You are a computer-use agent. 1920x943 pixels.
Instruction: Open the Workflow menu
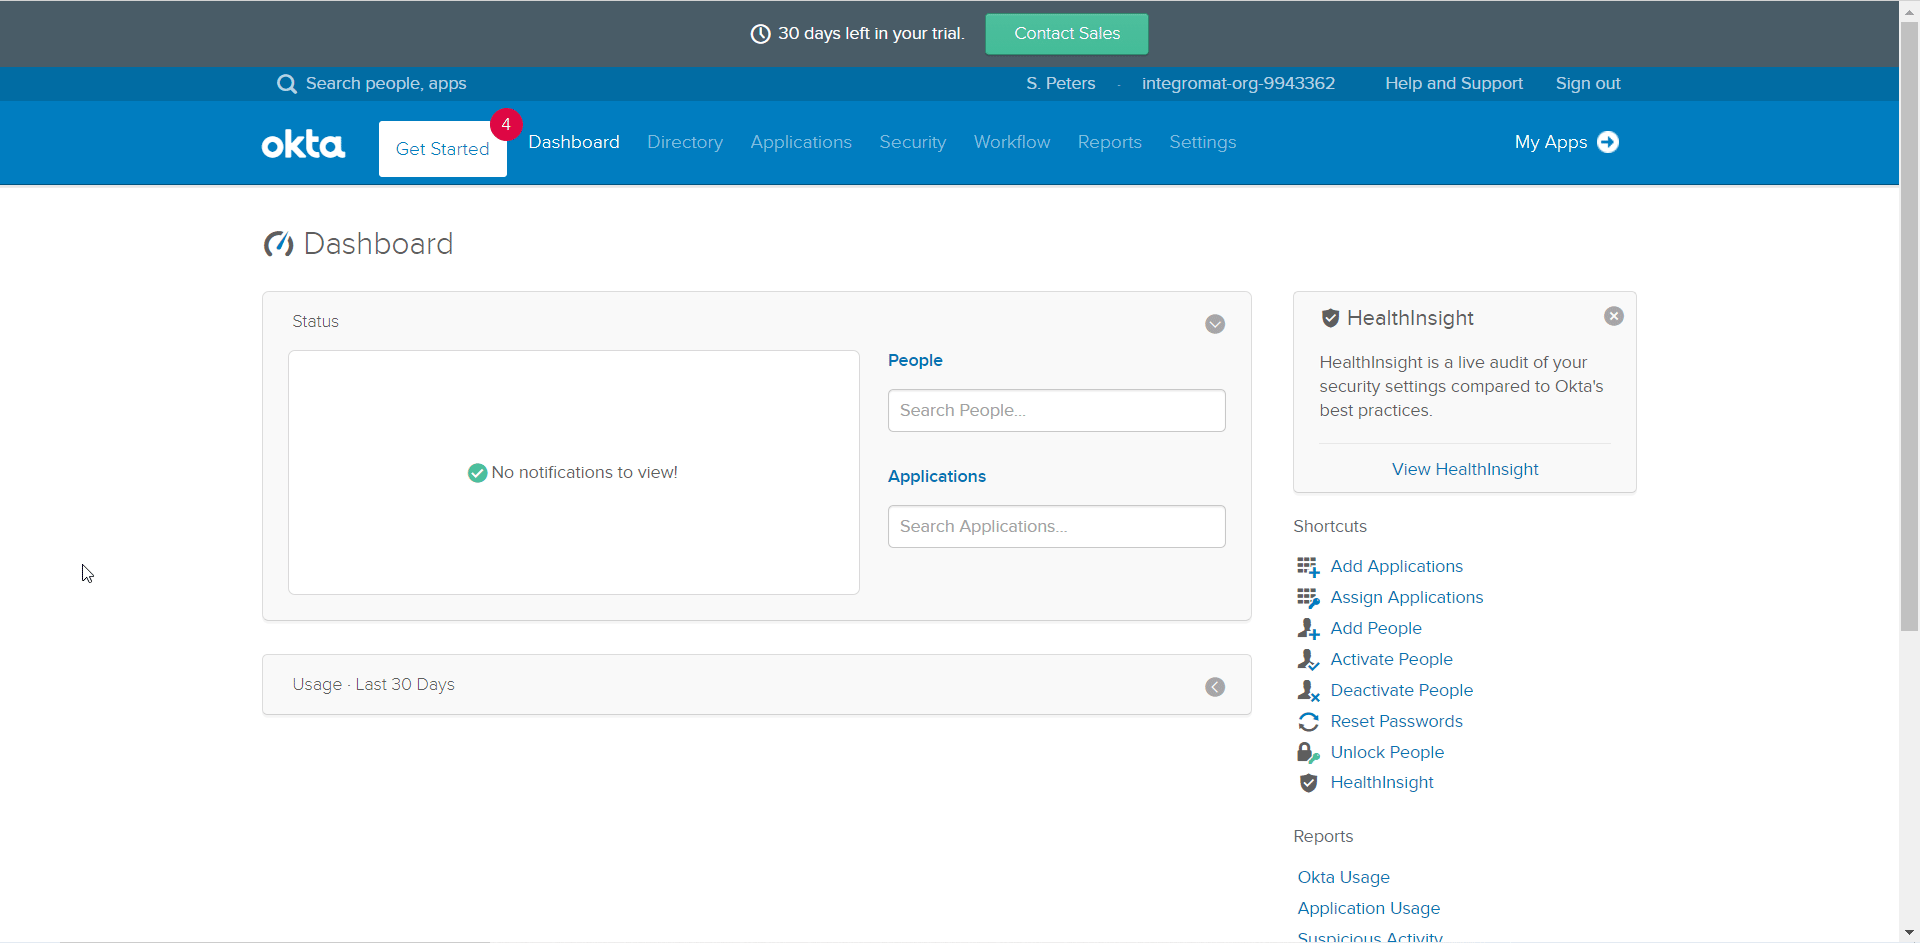tap(1012, 142)
